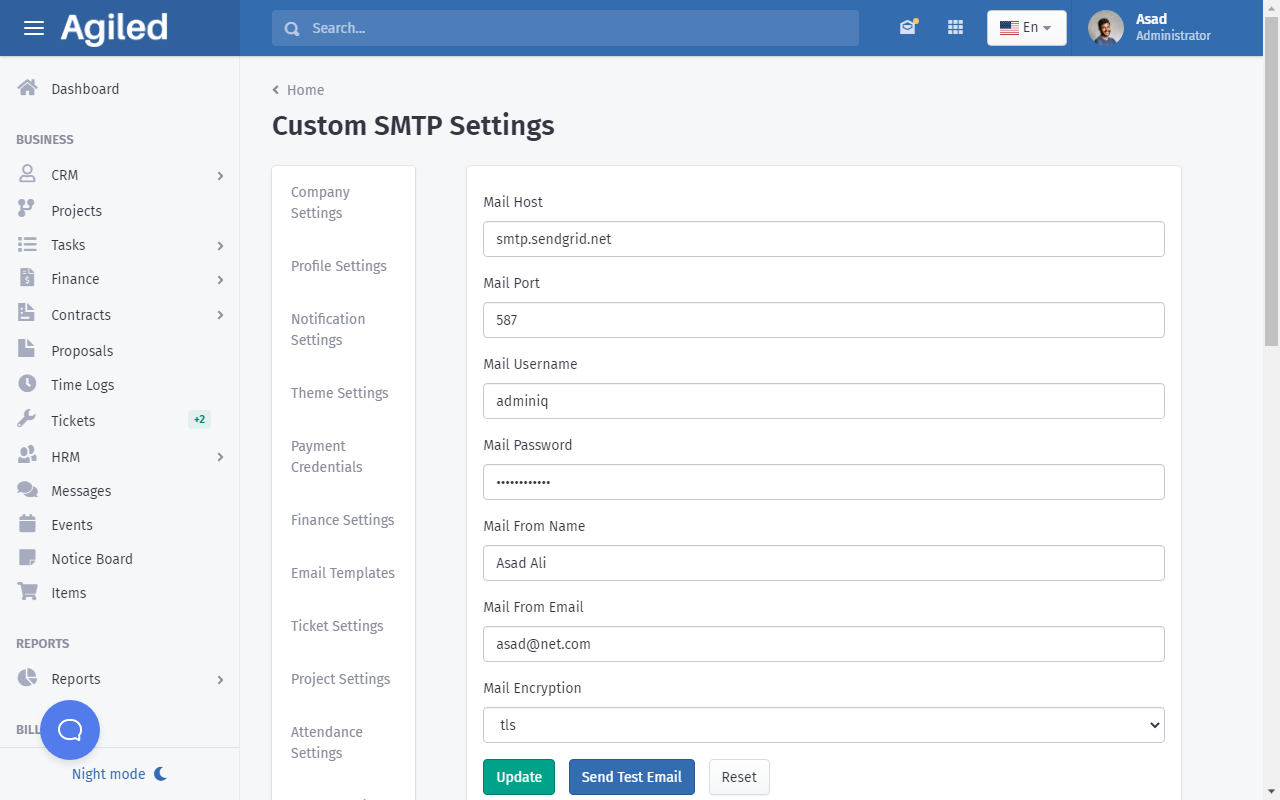This screenshot has height=800, width=1280.
Task: Go back via Home breadcrumb link
Action: [304, 90]
